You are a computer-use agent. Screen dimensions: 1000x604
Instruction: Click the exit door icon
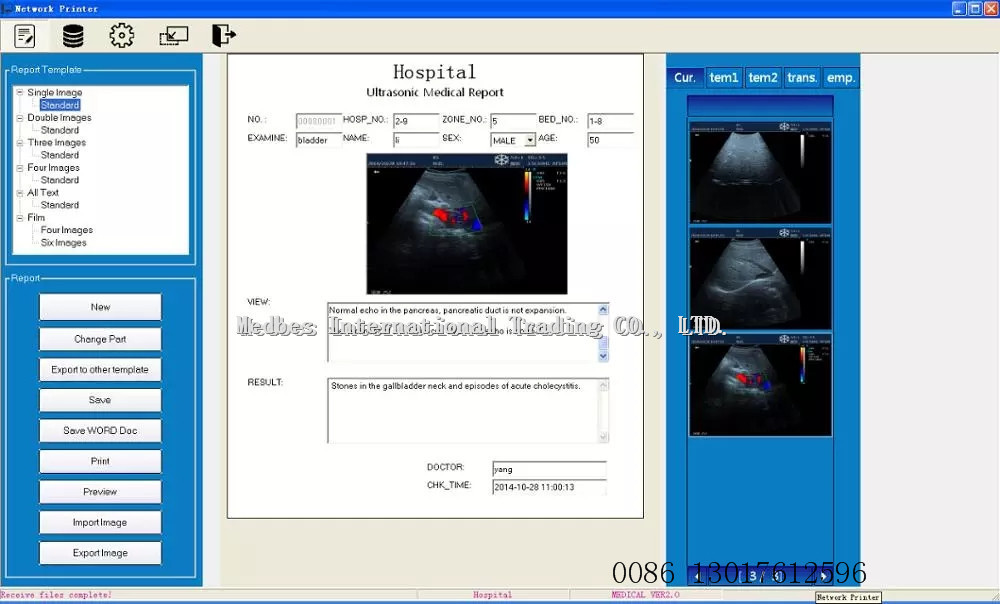(223, 36)
